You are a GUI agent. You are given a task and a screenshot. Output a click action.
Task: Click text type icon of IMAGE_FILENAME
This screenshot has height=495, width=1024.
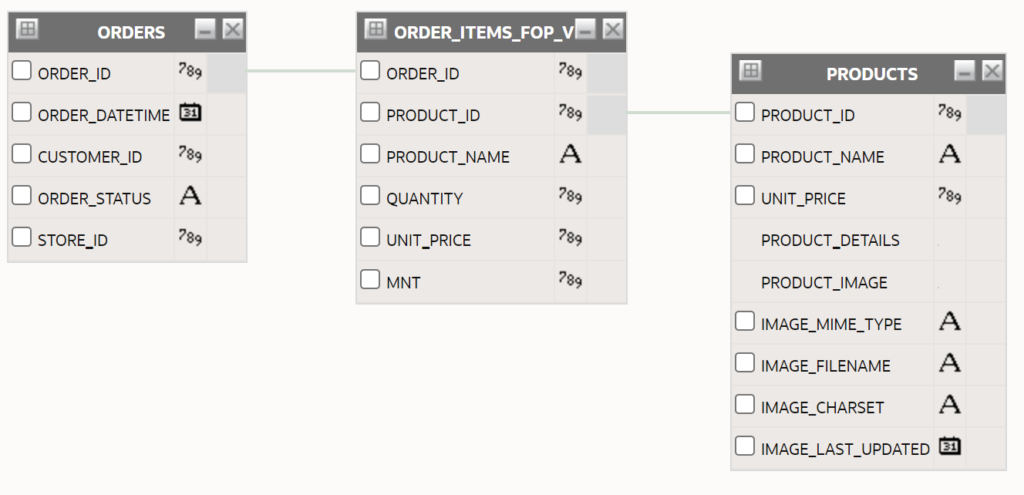(950, 362)
